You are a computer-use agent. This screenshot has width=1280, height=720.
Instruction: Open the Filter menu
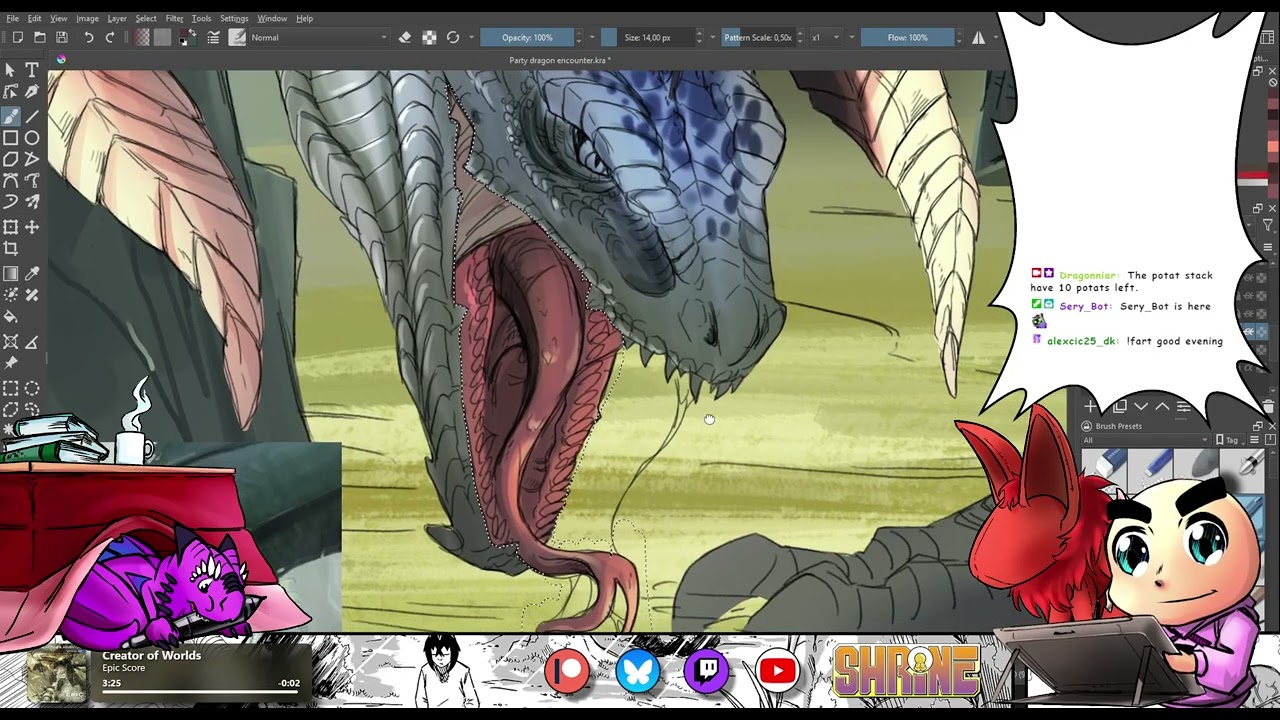pos(174,18)
